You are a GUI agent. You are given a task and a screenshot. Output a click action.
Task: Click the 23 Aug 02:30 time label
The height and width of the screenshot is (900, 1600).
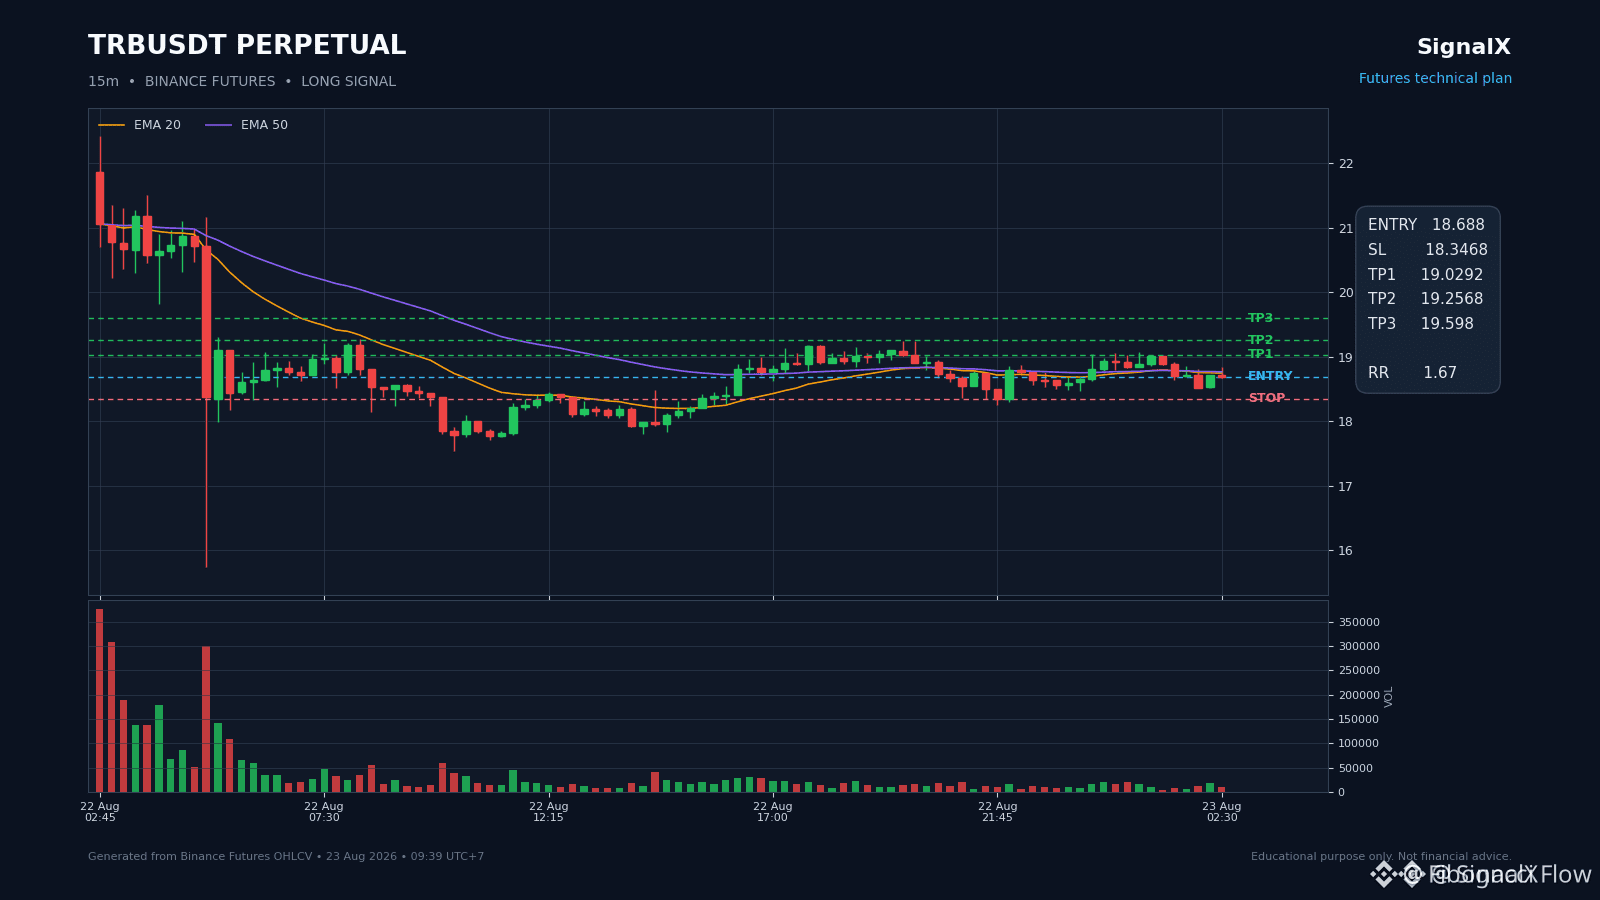coord(1222,812)
